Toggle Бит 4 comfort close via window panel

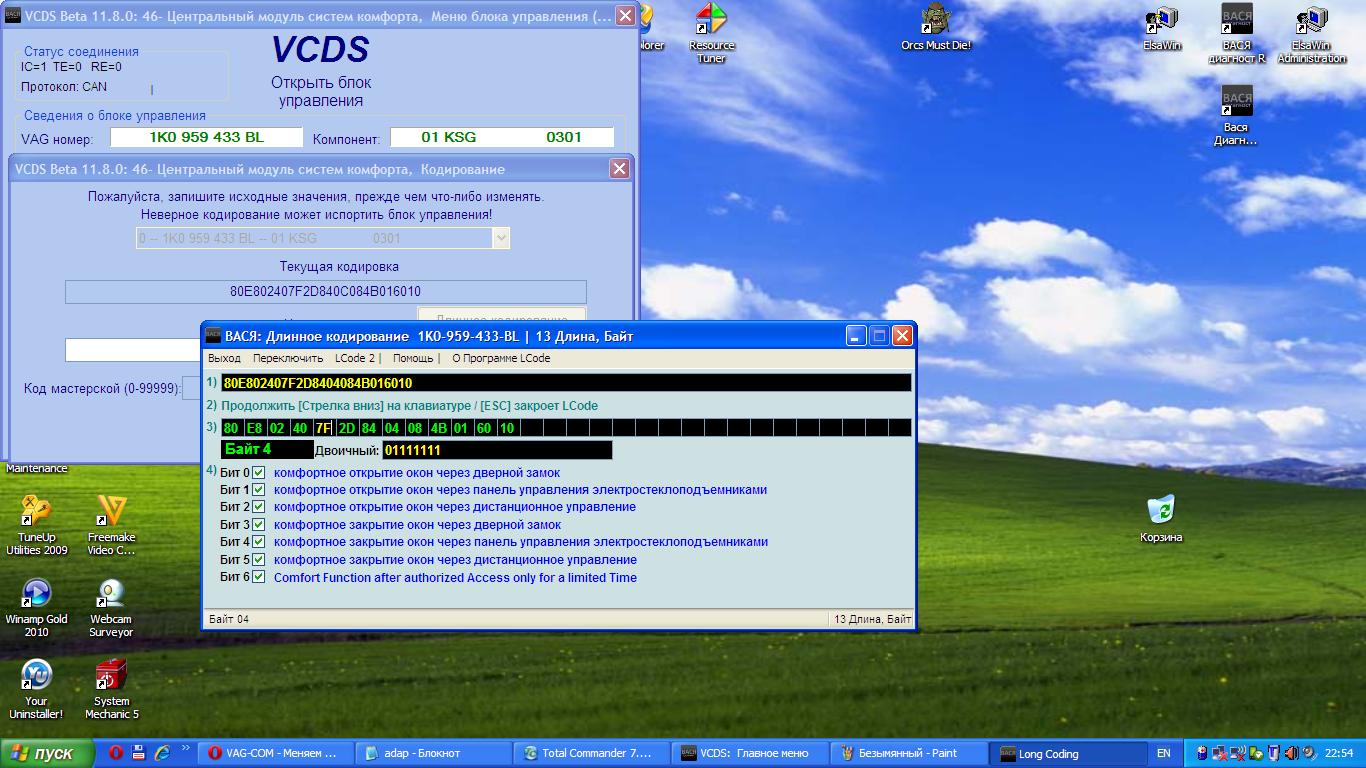(x=259, y=542)
